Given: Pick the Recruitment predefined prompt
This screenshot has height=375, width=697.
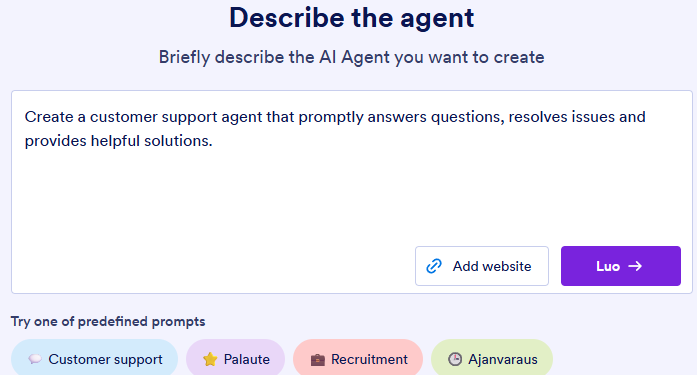Looking at the screenshot, I should click(358, 359).
